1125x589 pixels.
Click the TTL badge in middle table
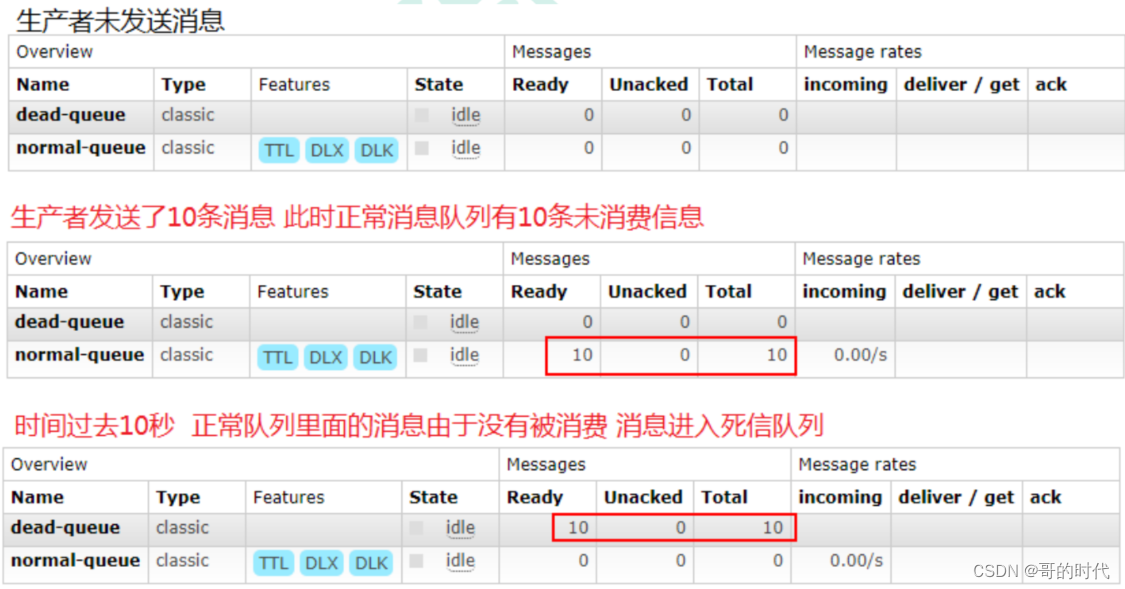pyautogui.click(x=278, y=357)
